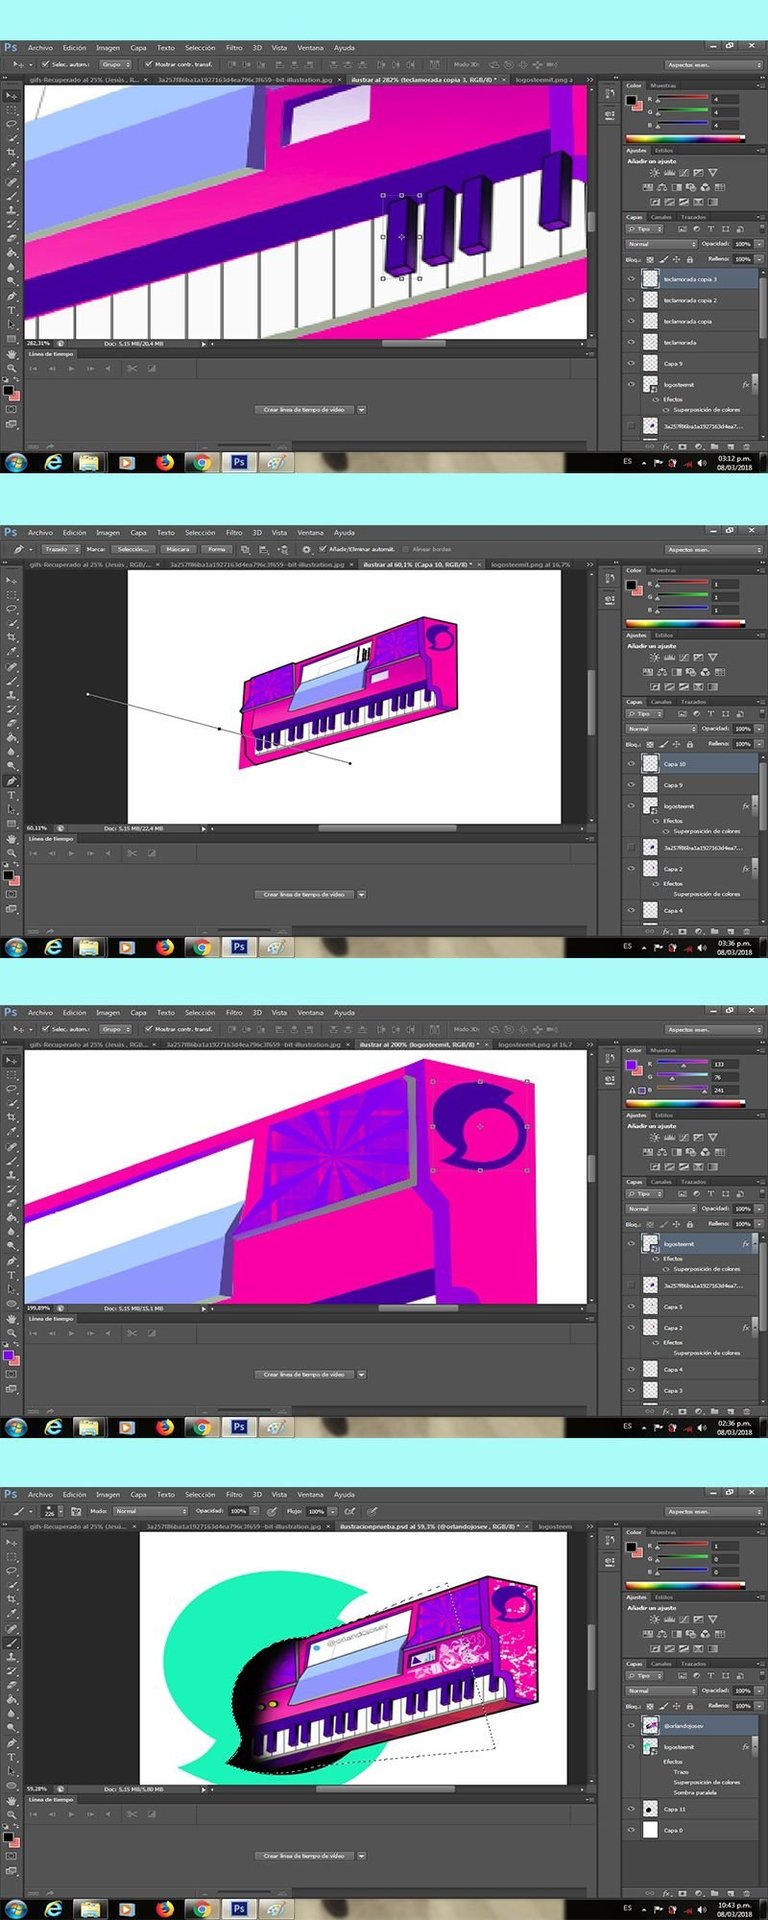Select Clone Stamp tool in ilustracionprueba.psd window
The image size is (768, 1920).
[x=12, y=1657]
